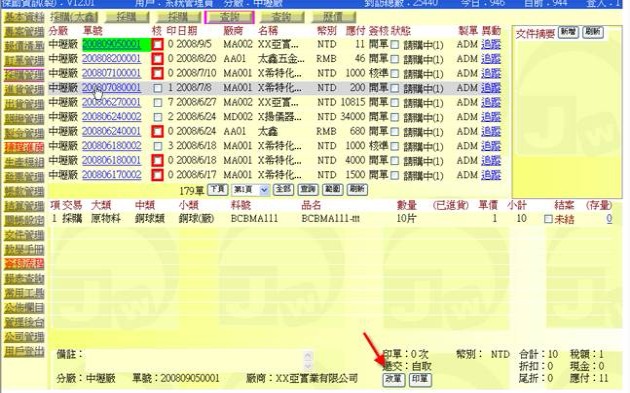Open purchase order 200808200001 link
The image size is (630, 393).
coord(112,59)
